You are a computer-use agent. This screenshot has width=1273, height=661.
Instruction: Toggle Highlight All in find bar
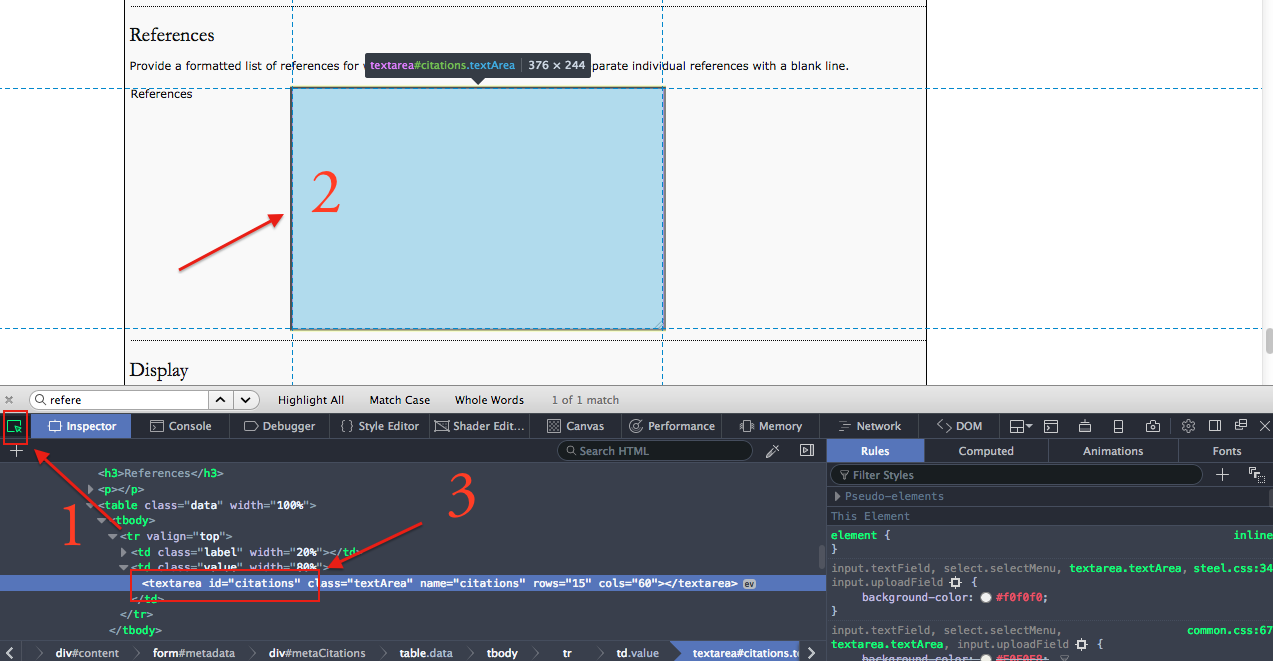pos(310,400)
